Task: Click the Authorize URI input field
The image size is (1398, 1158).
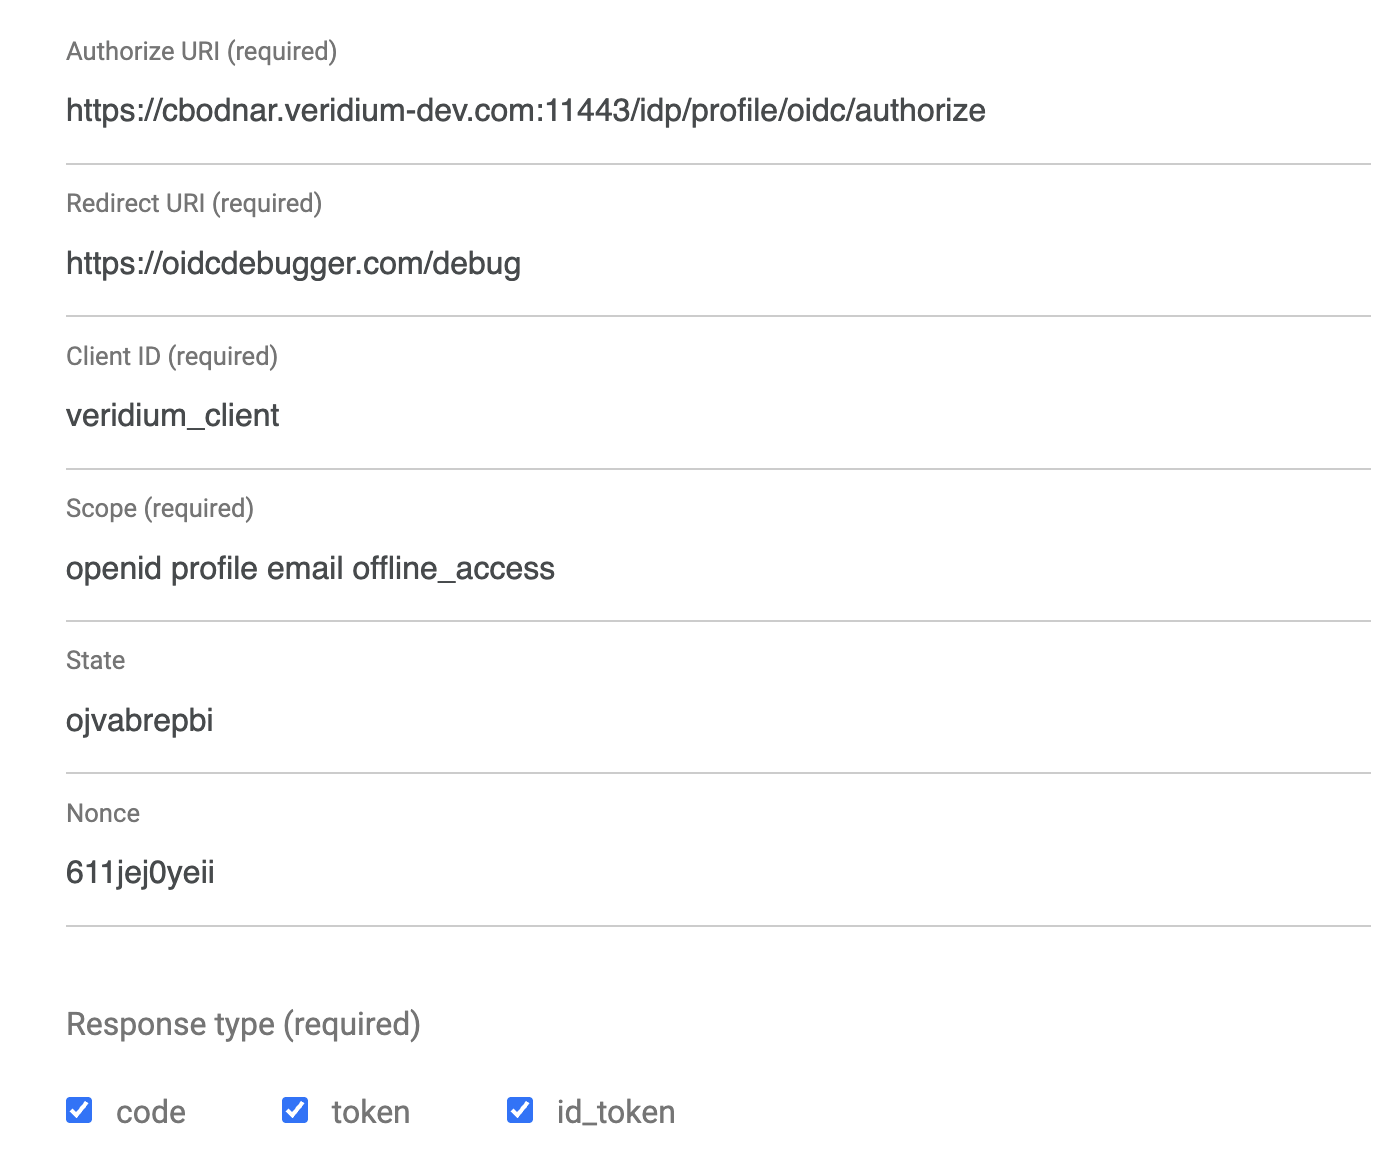Action: pos(717,110)
